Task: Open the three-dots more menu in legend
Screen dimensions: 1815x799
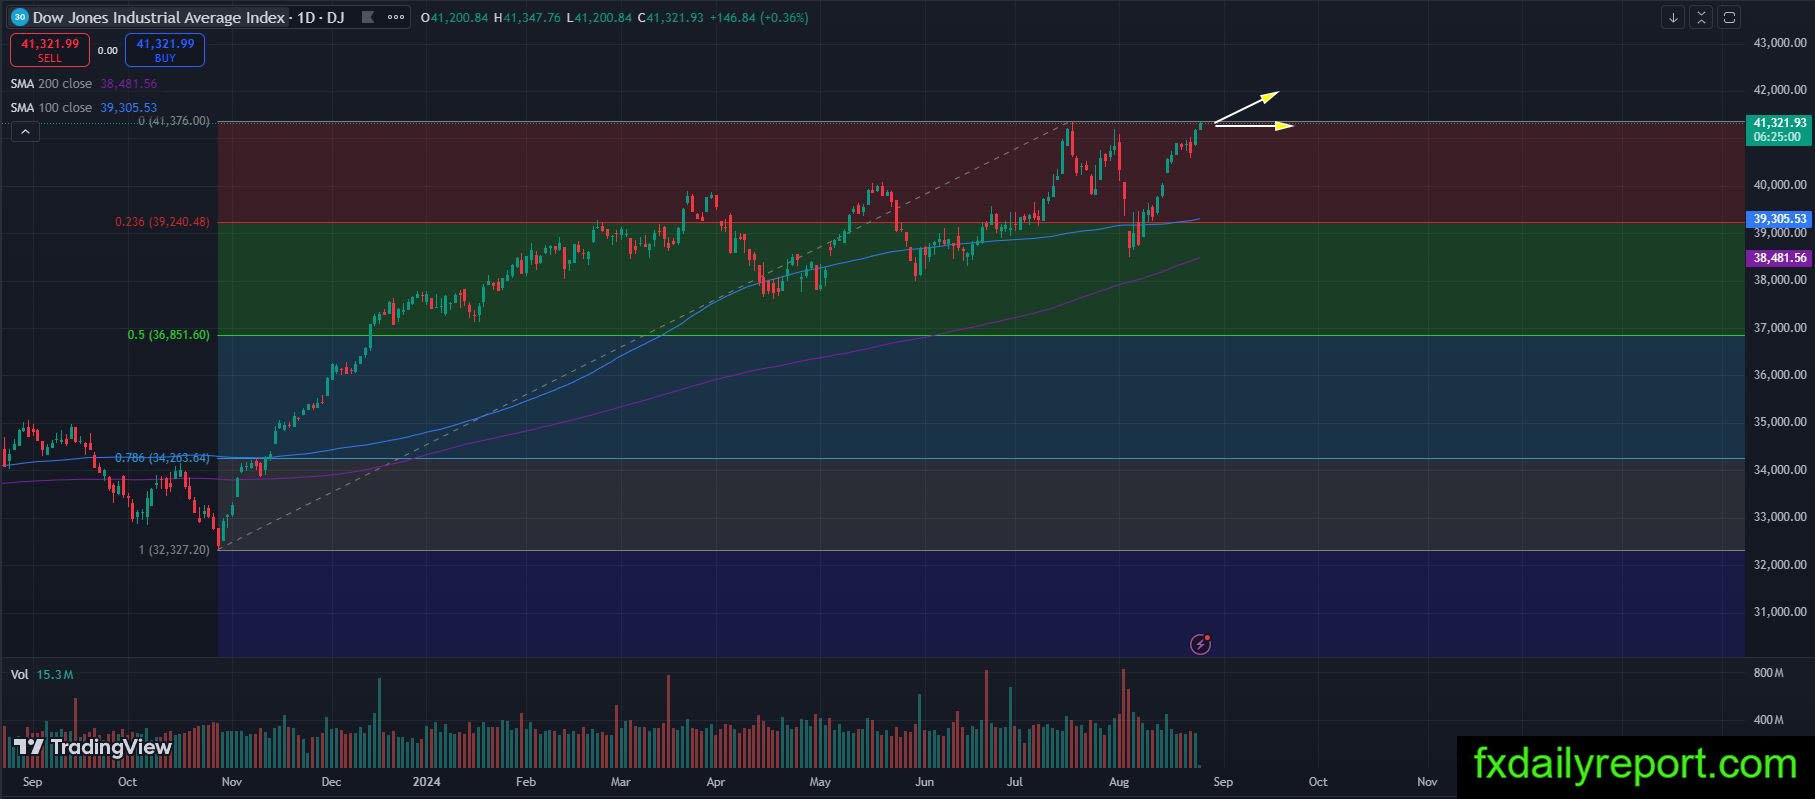Action: pos(396,17)
